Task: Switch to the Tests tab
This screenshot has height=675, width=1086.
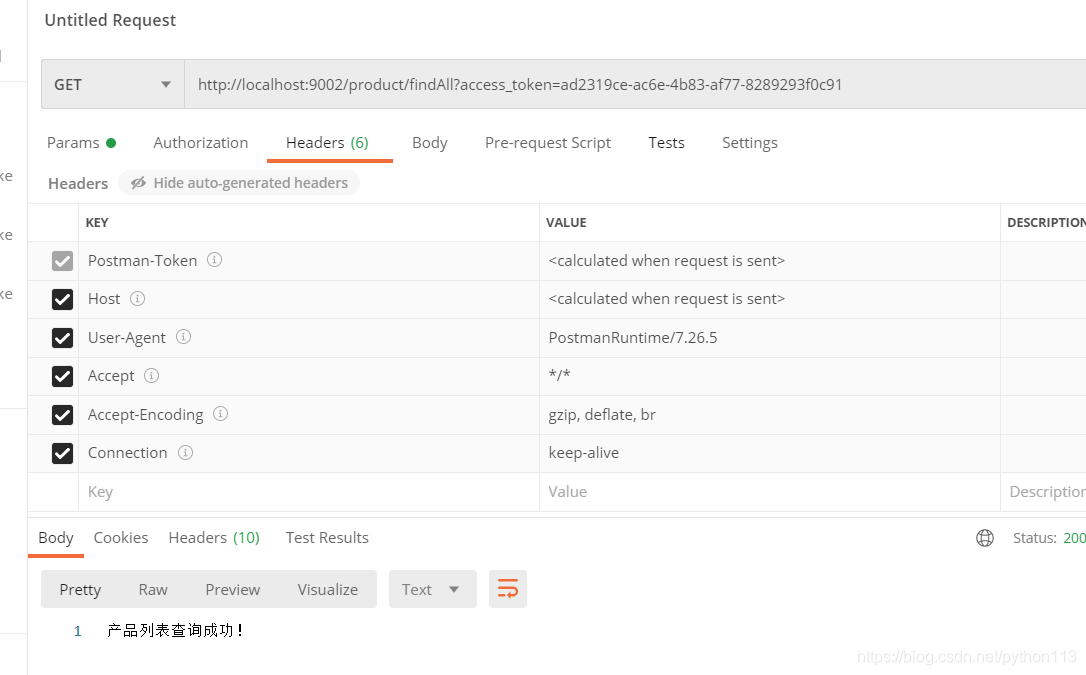Action: point(666,143)
